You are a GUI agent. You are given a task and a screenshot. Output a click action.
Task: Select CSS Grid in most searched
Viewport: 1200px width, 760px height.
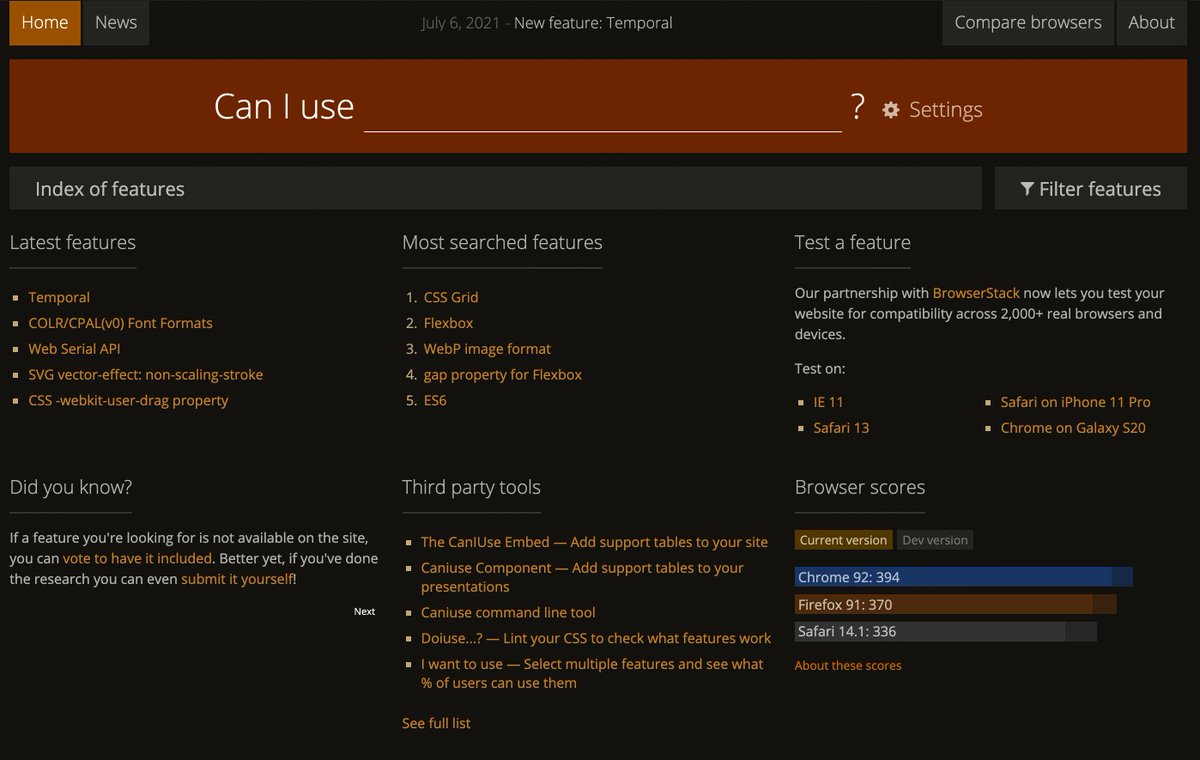451,297
